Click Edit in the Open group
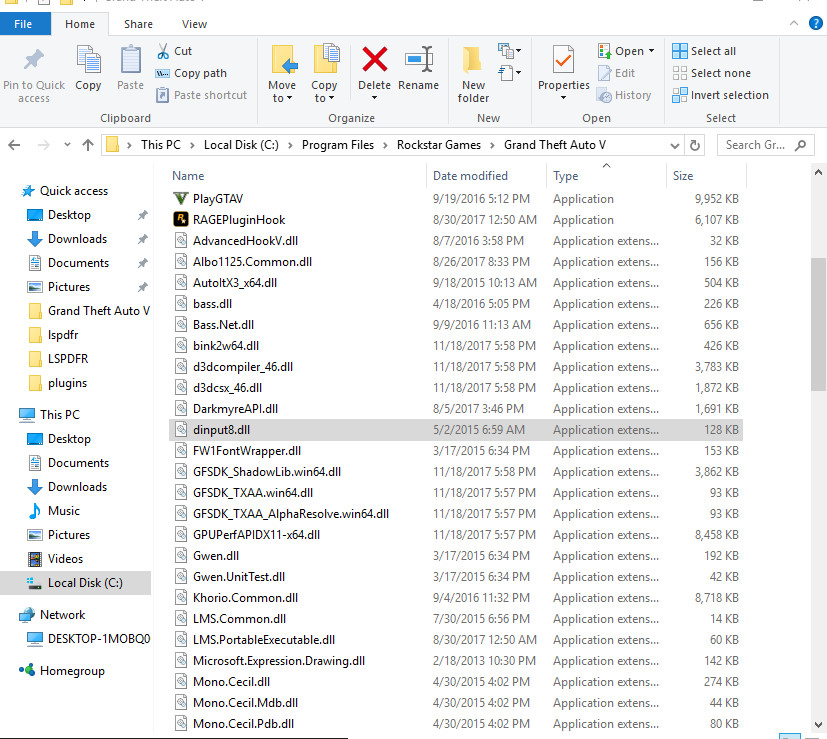Image resolution: width=827 pixels, height=739 pixels. (x=617, y=73)
